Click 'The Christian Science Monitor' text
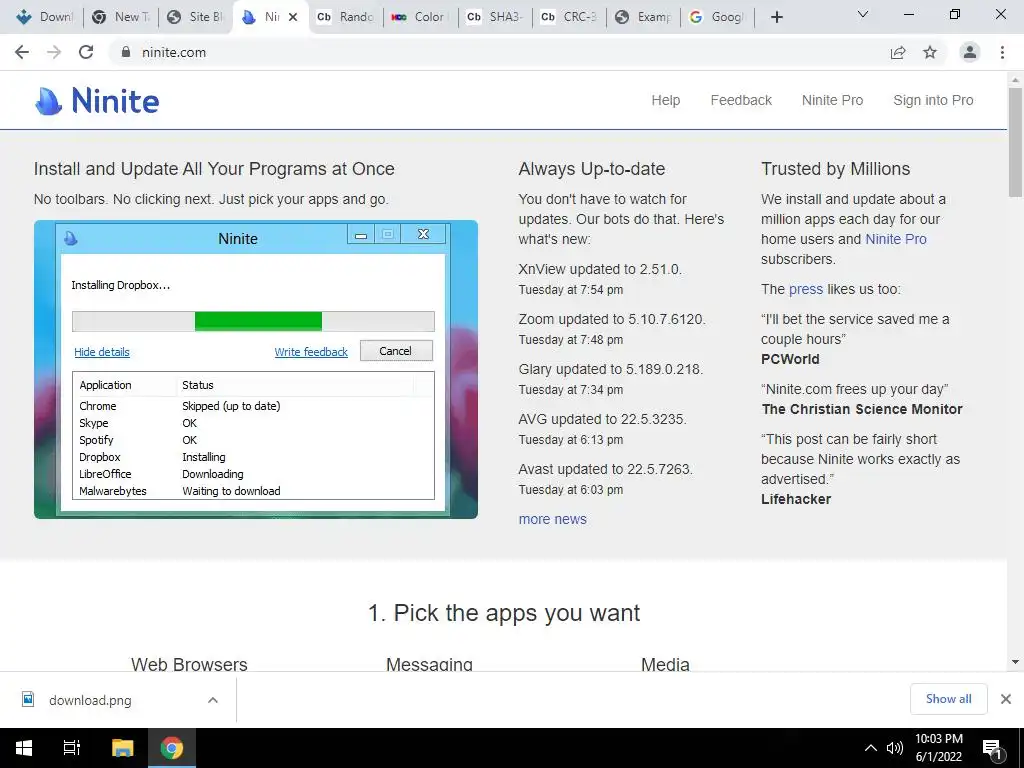The height and width of the screenshot is (768, 1024). pos(862,409)
